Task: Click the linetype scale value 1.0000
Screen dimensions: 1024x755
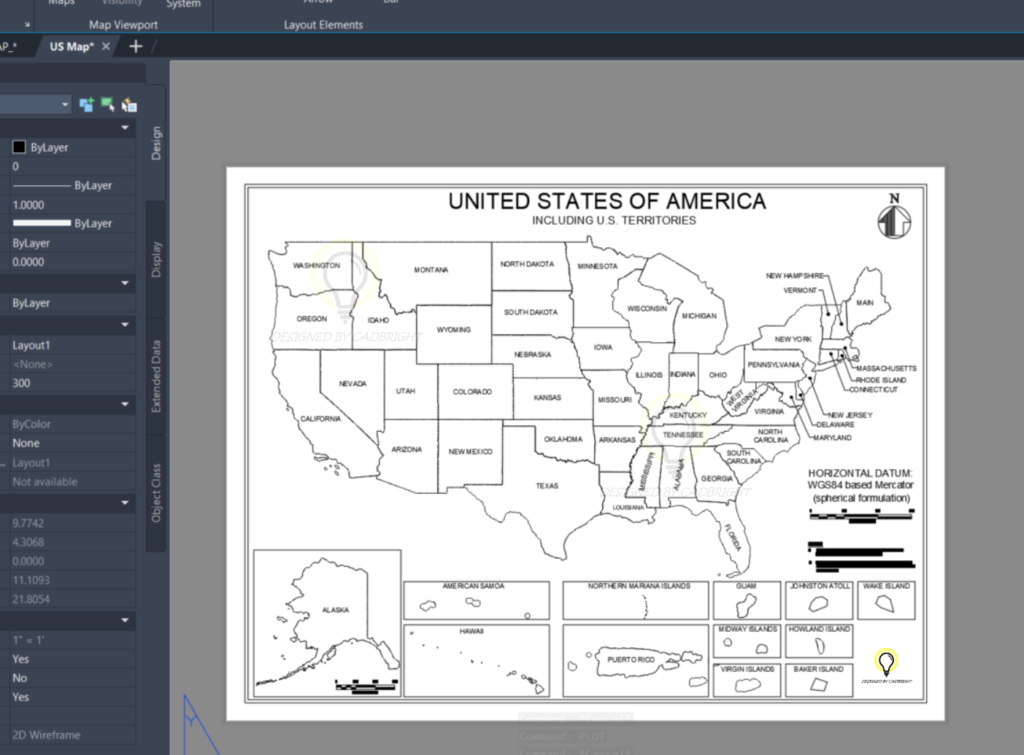Action: (29, 204)
